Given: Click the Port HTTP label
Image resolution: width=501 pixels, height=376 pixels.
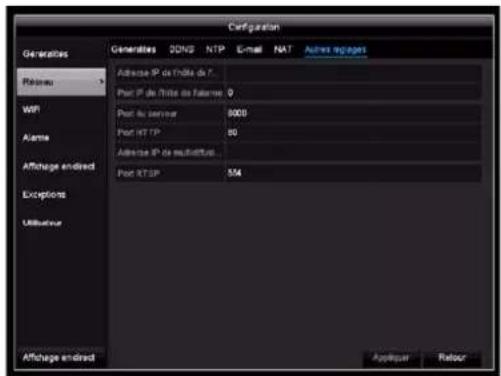Looking at the screenshot, I should click(139, 133).
